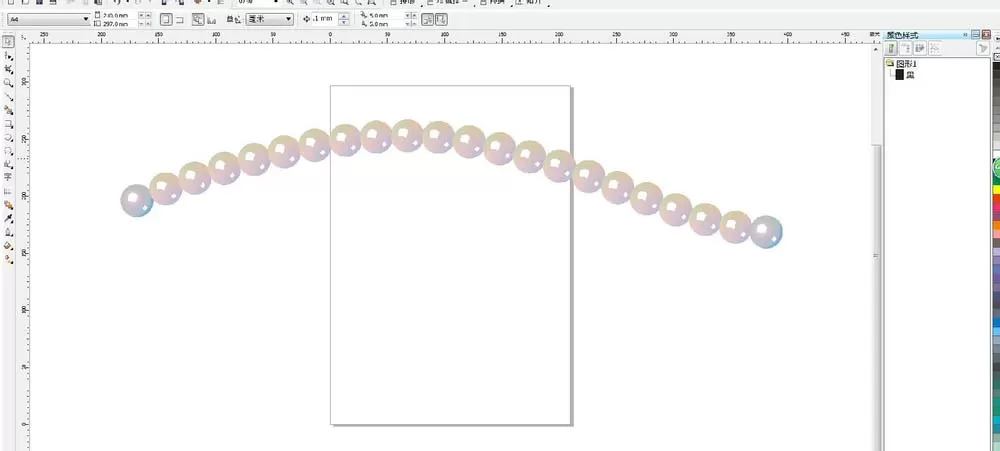The width and height of the screenshot is (1000, 451).
Task: Select the Basic Shapes tool
Action: (9, 165)
